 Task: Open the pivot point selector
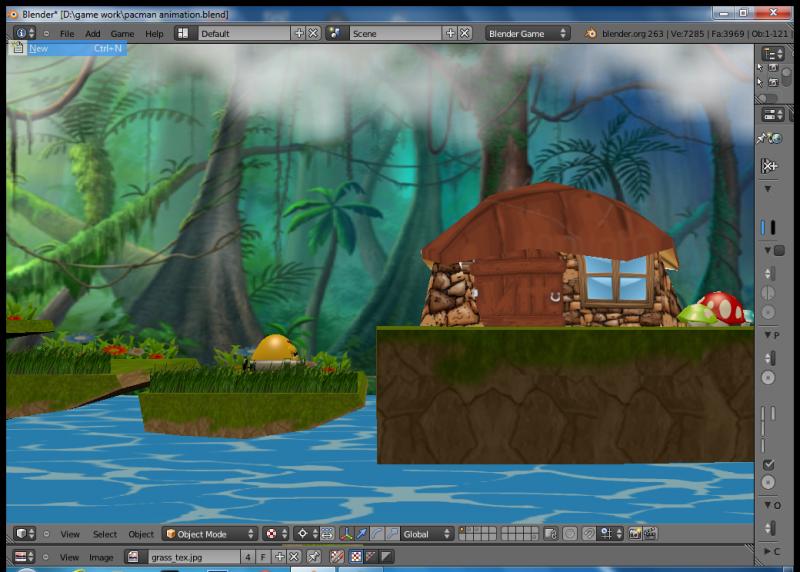point(307,534)
